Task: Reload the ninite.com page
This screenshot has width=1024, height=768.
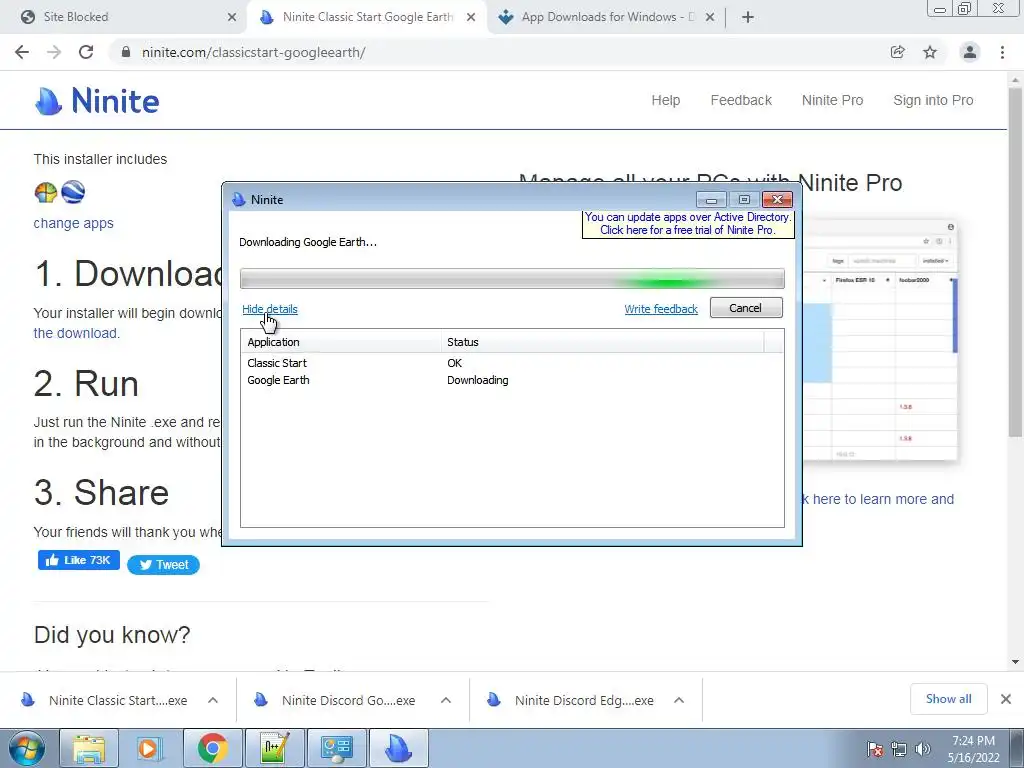Action: click(86, 52)
